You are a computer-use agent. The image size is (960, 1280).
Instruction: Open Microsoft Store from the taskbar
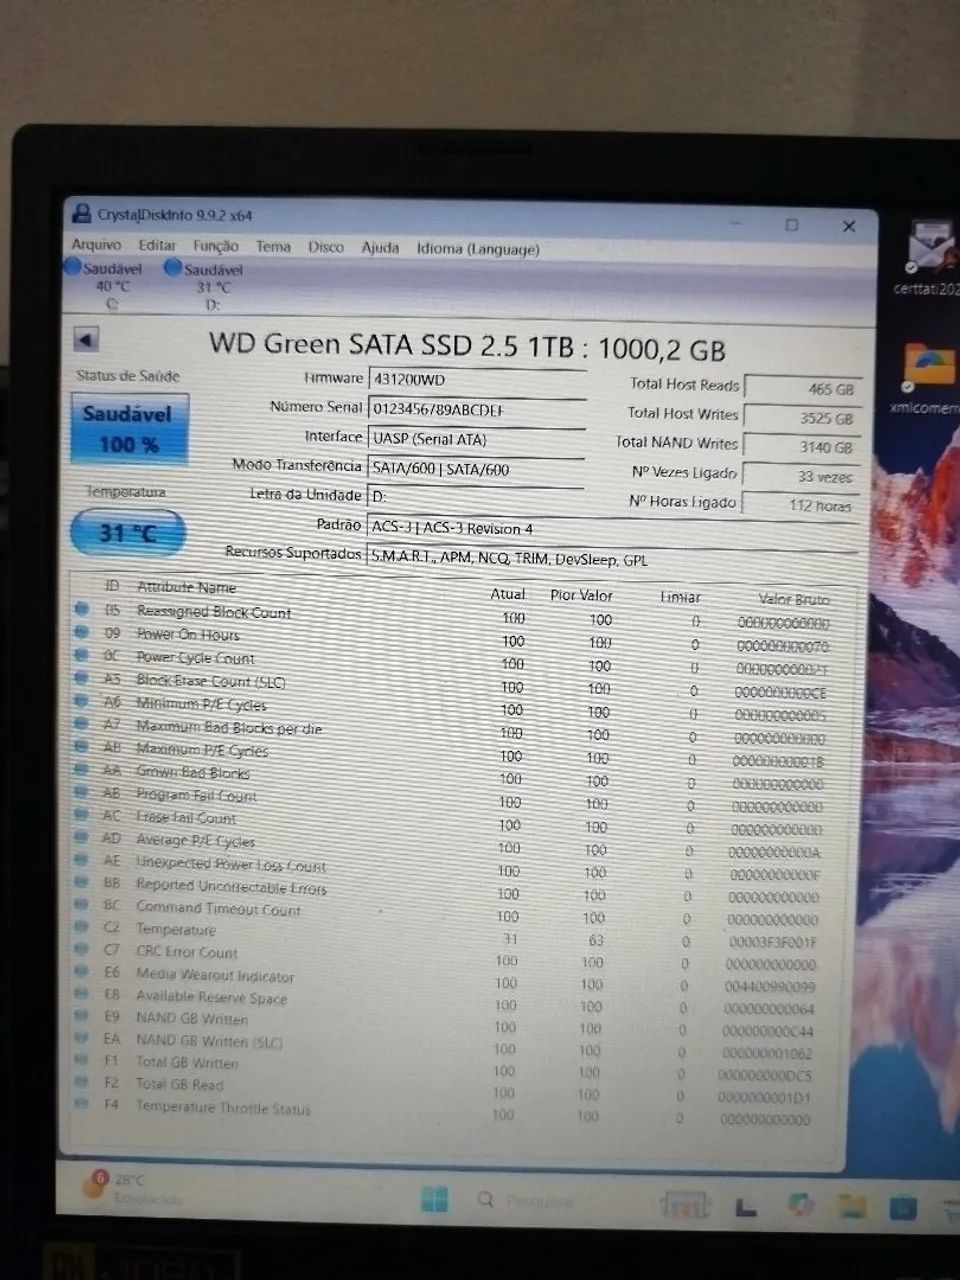click(903, 1207)
